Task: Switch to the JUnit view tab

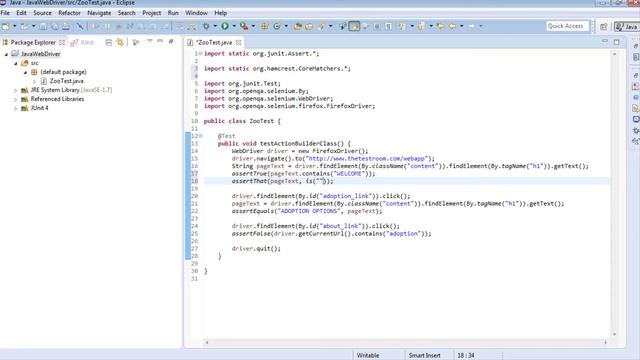Action: tap(83, 42)
